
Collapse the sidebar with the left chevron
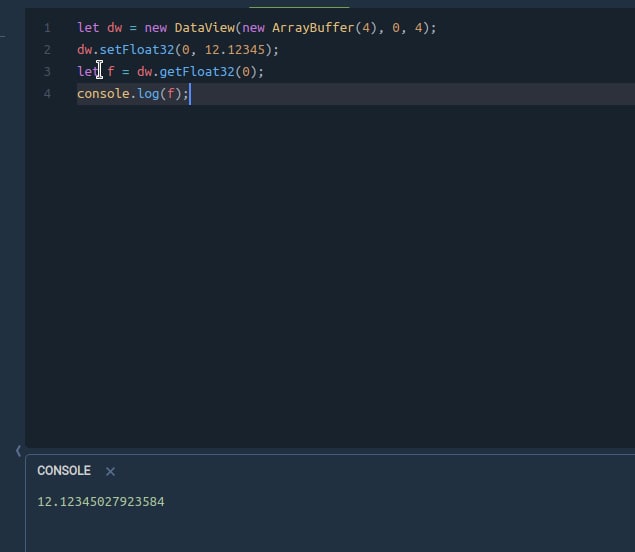18,451
